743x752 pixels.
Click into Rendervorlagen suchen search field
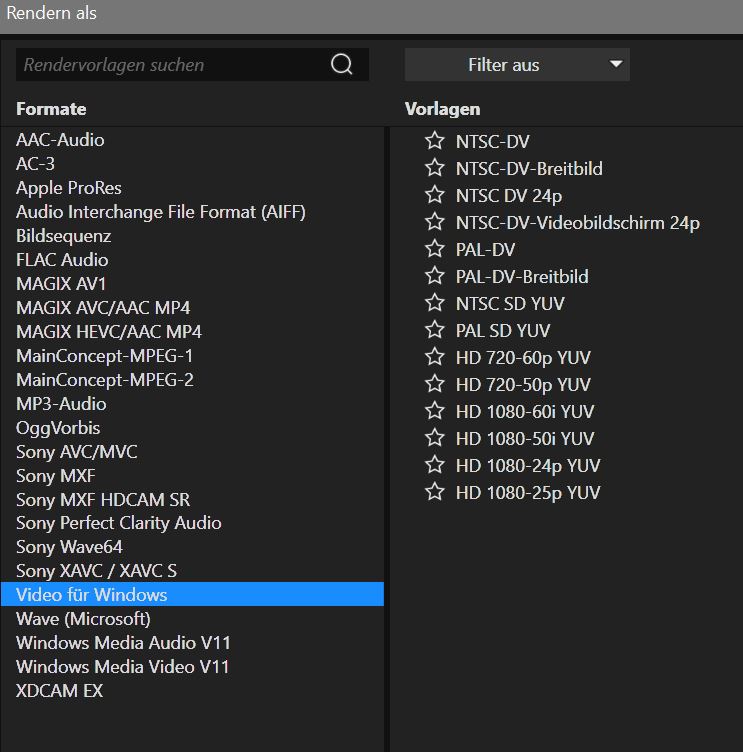[170, 65]
